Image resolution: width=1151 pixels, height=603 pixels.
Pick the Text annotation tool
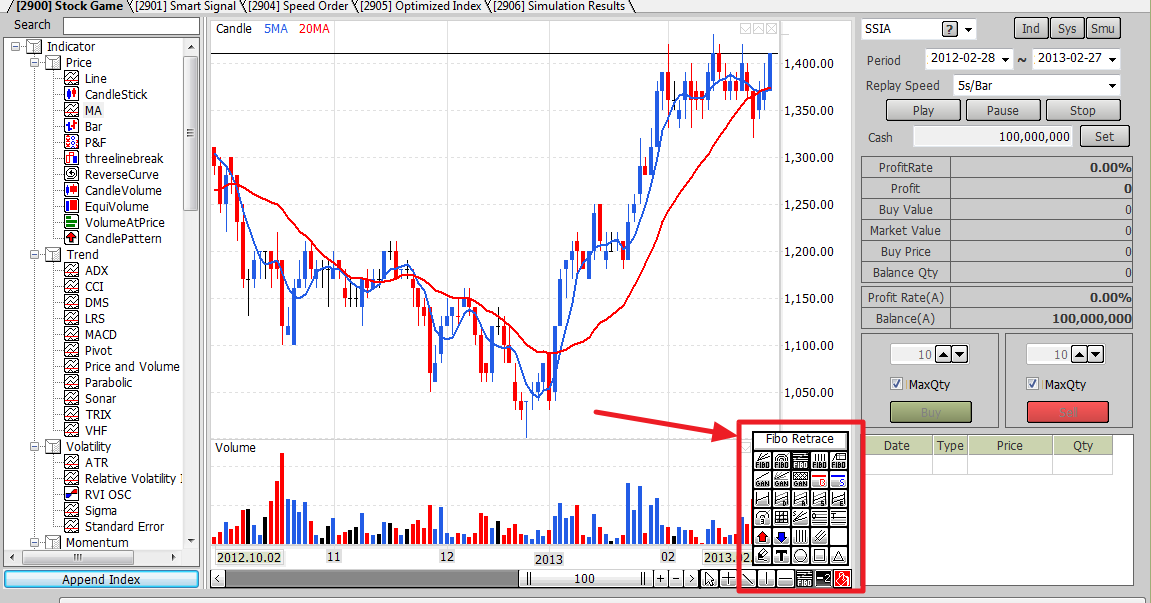[x=781, y=556]
